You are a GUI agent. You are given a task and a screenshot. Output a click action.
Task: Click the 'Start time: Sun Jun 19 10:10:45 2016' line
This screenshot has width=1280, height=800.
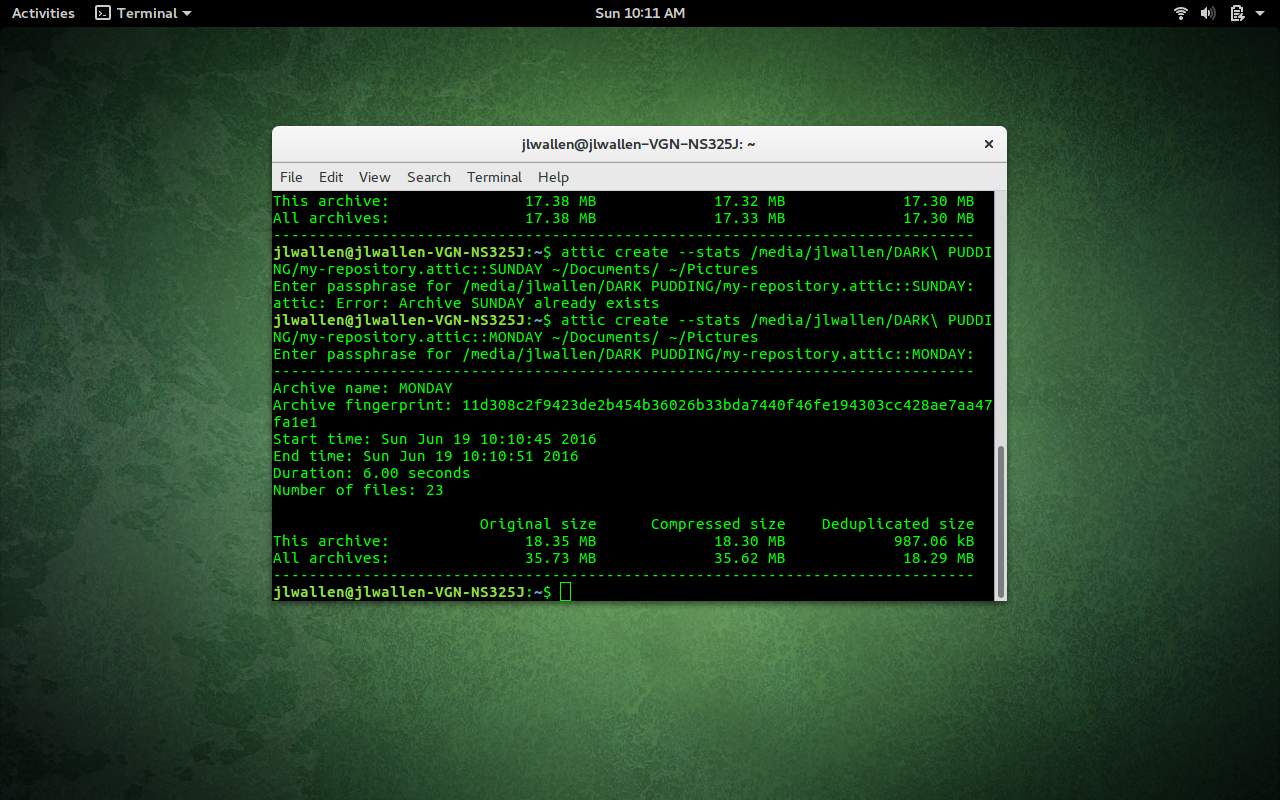point(435,439)
